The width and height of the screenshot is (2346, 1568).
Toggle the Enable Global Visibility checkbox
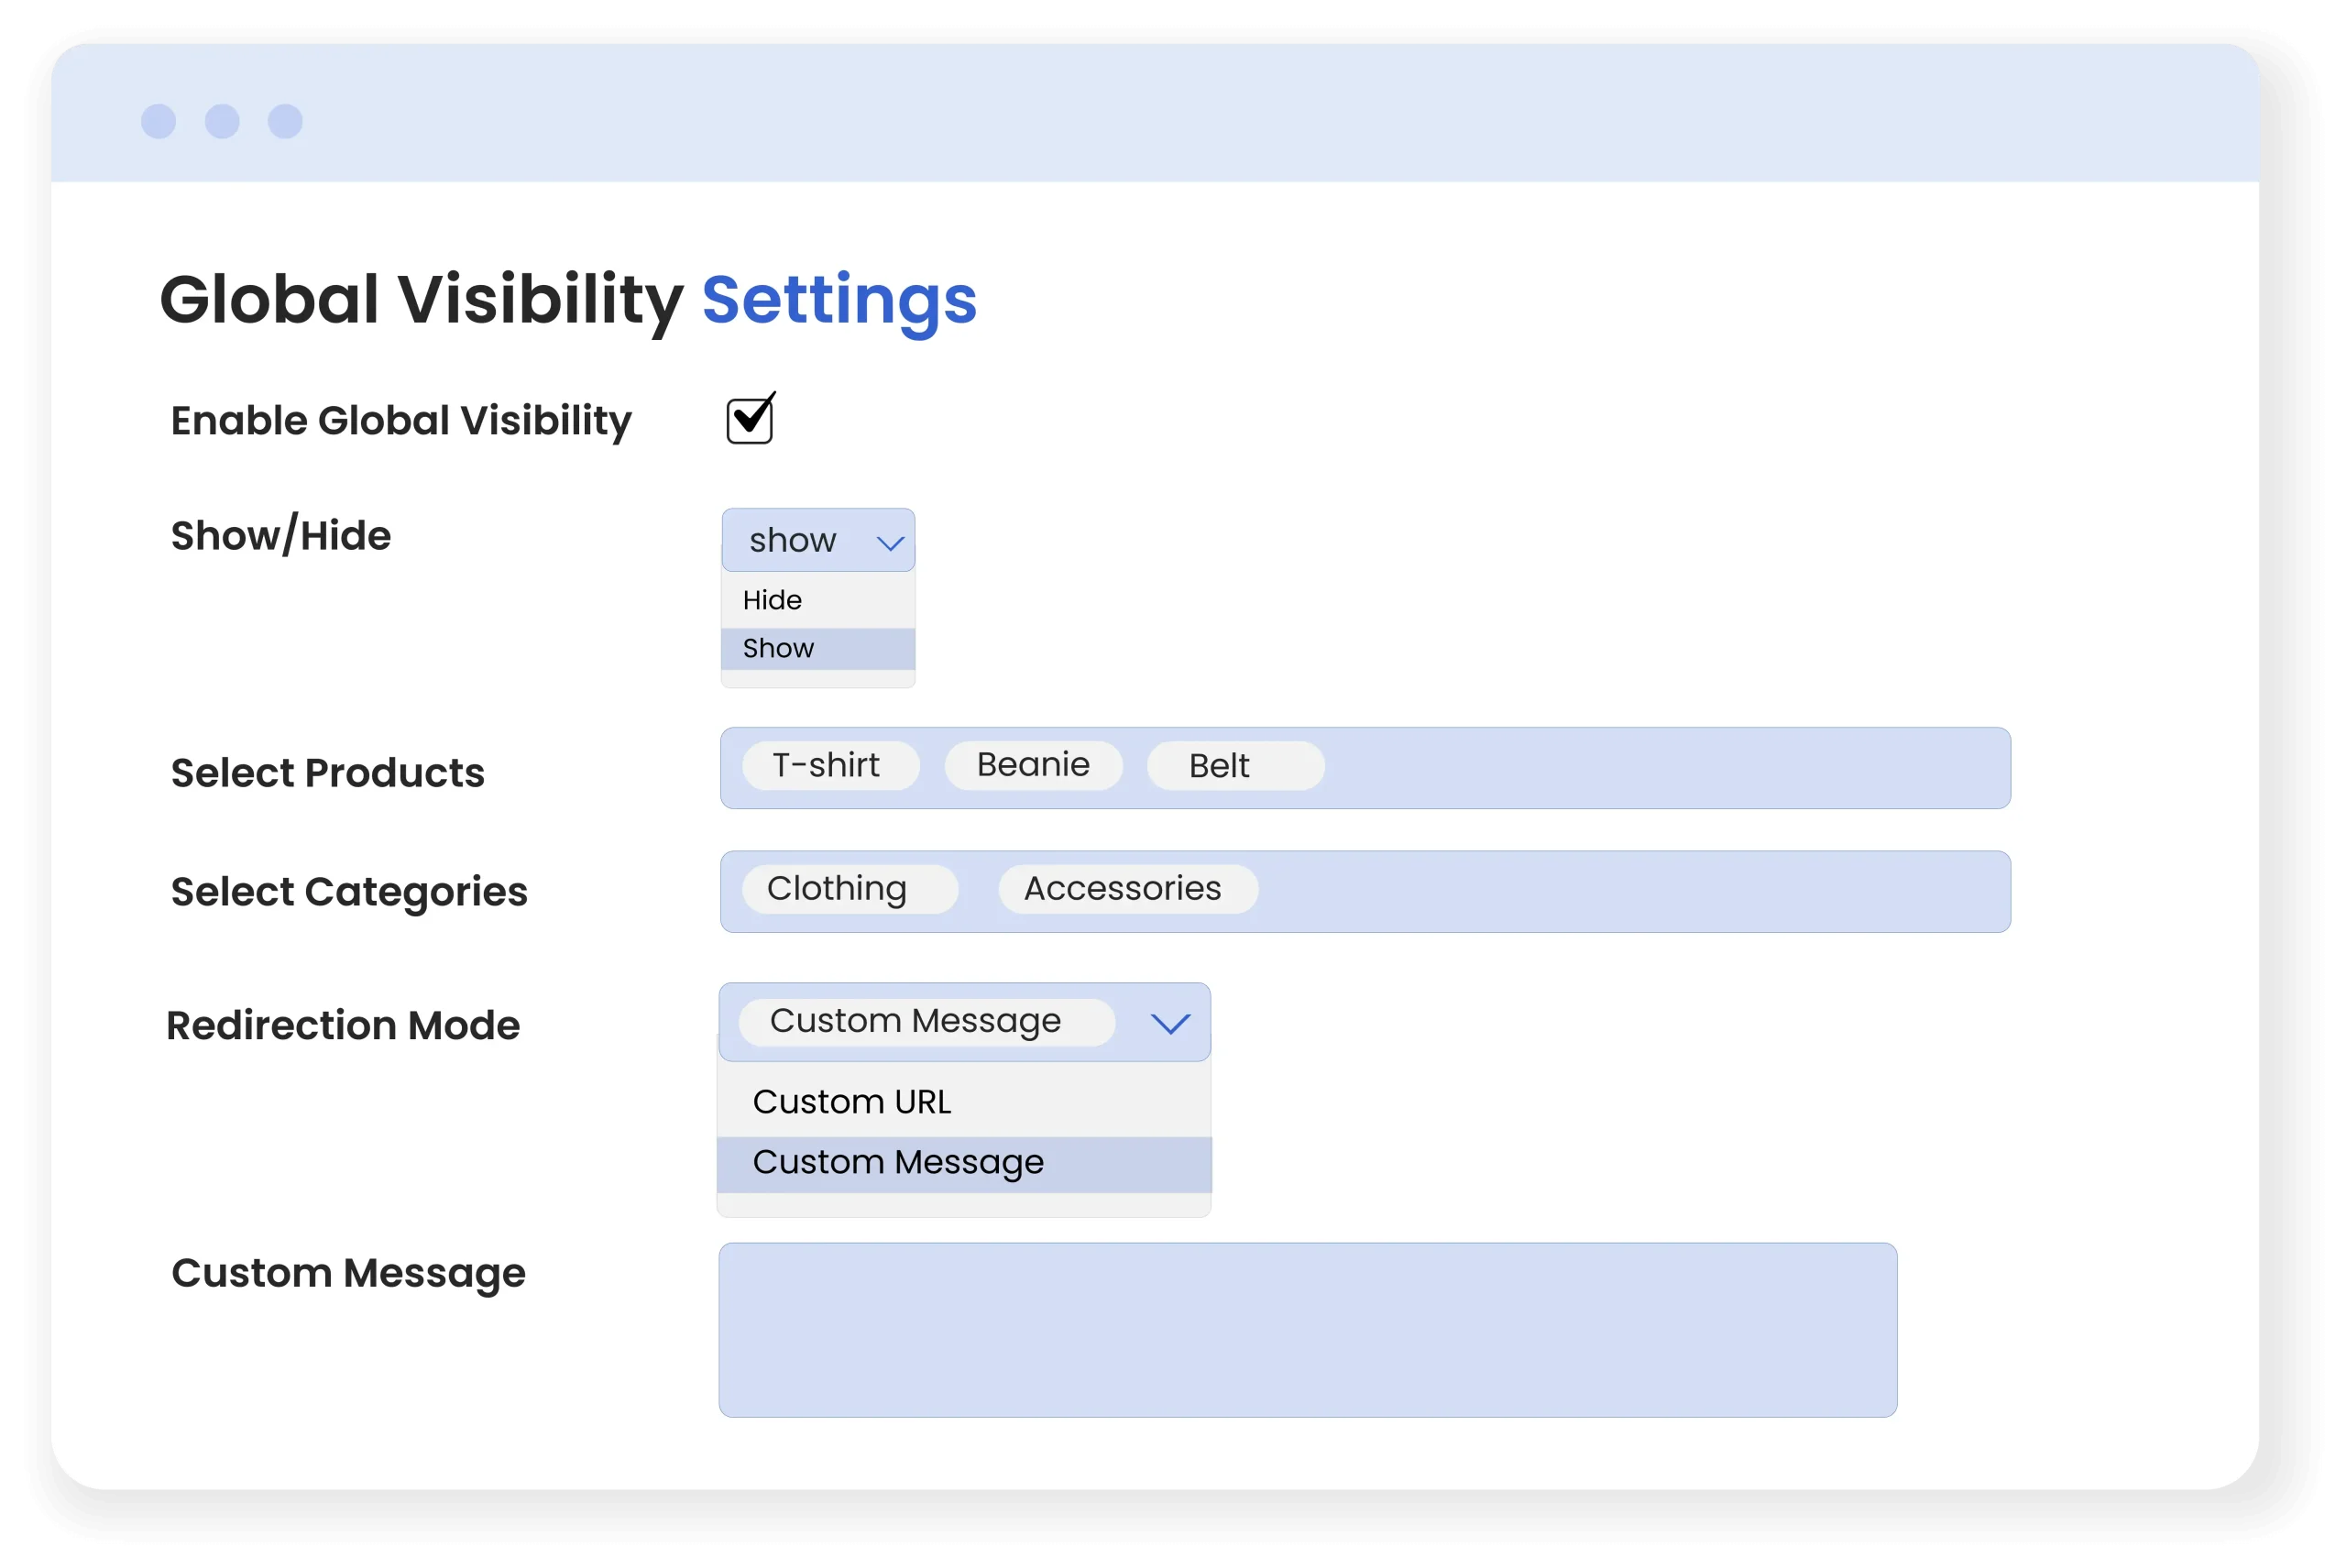[749, 420]
